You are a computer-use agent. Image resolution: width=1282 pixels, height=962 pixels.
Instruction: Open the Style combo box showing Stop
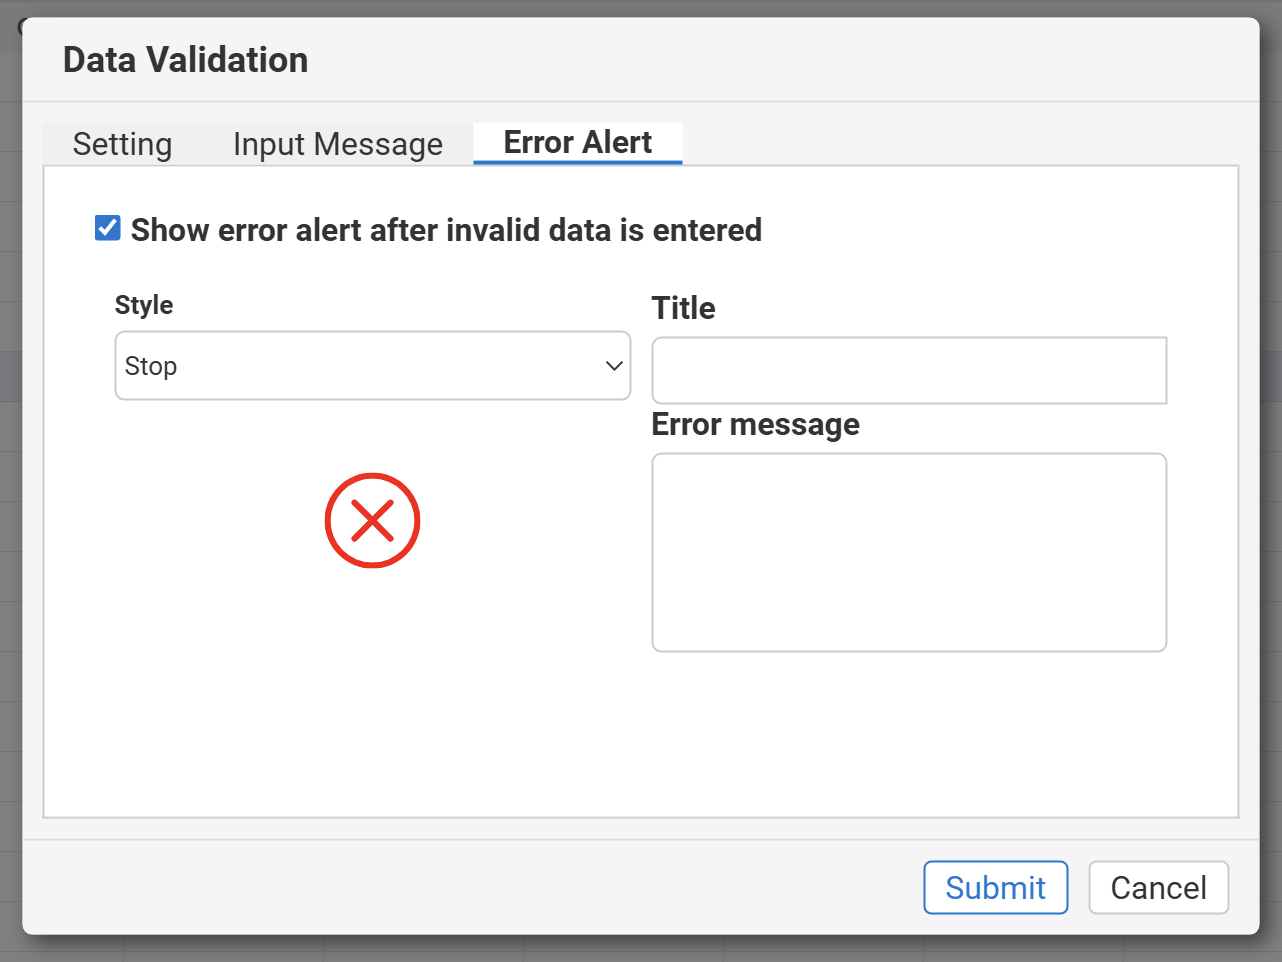(372, 366)
